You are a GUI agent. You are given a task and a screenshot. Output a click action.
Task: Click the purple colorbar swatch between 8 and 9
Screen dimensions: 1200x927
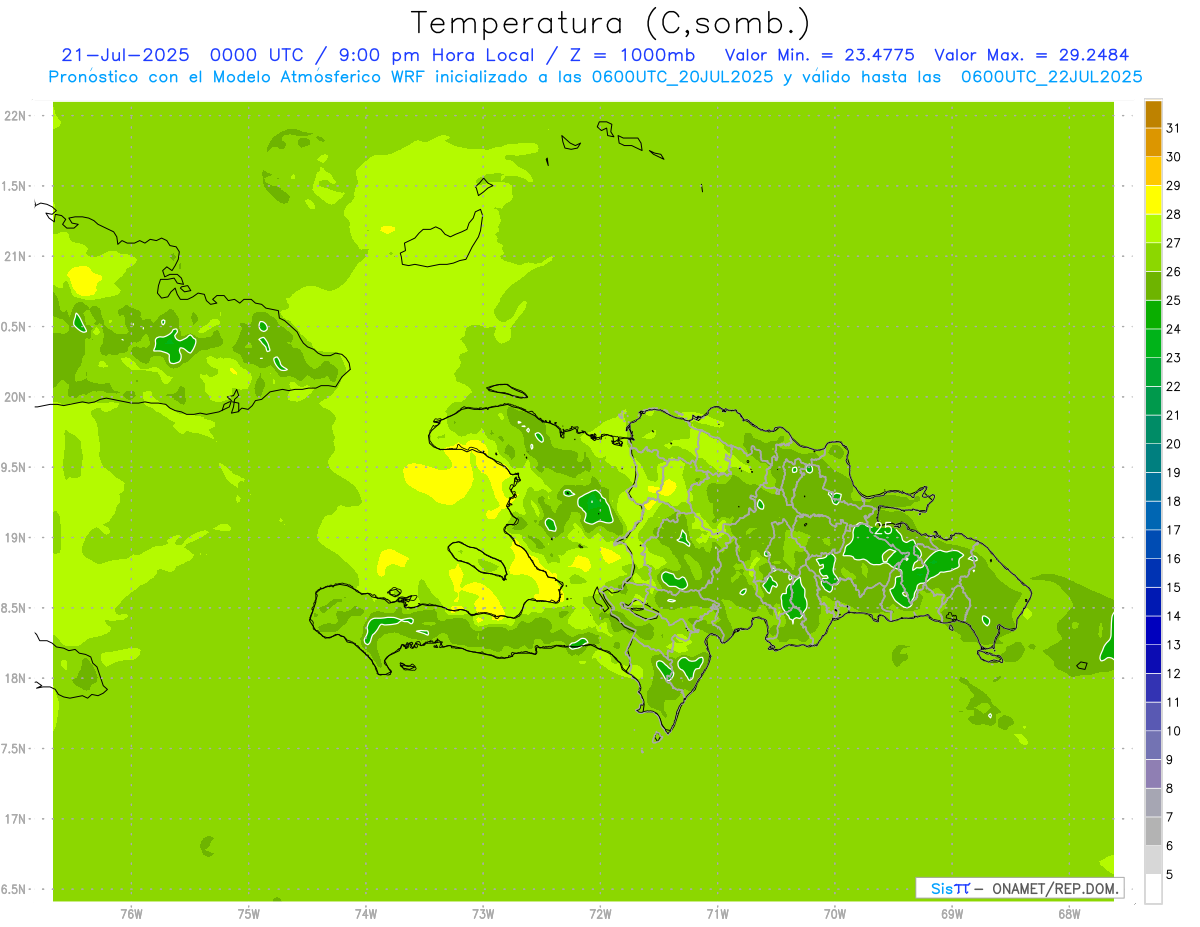coord(1153,775)
